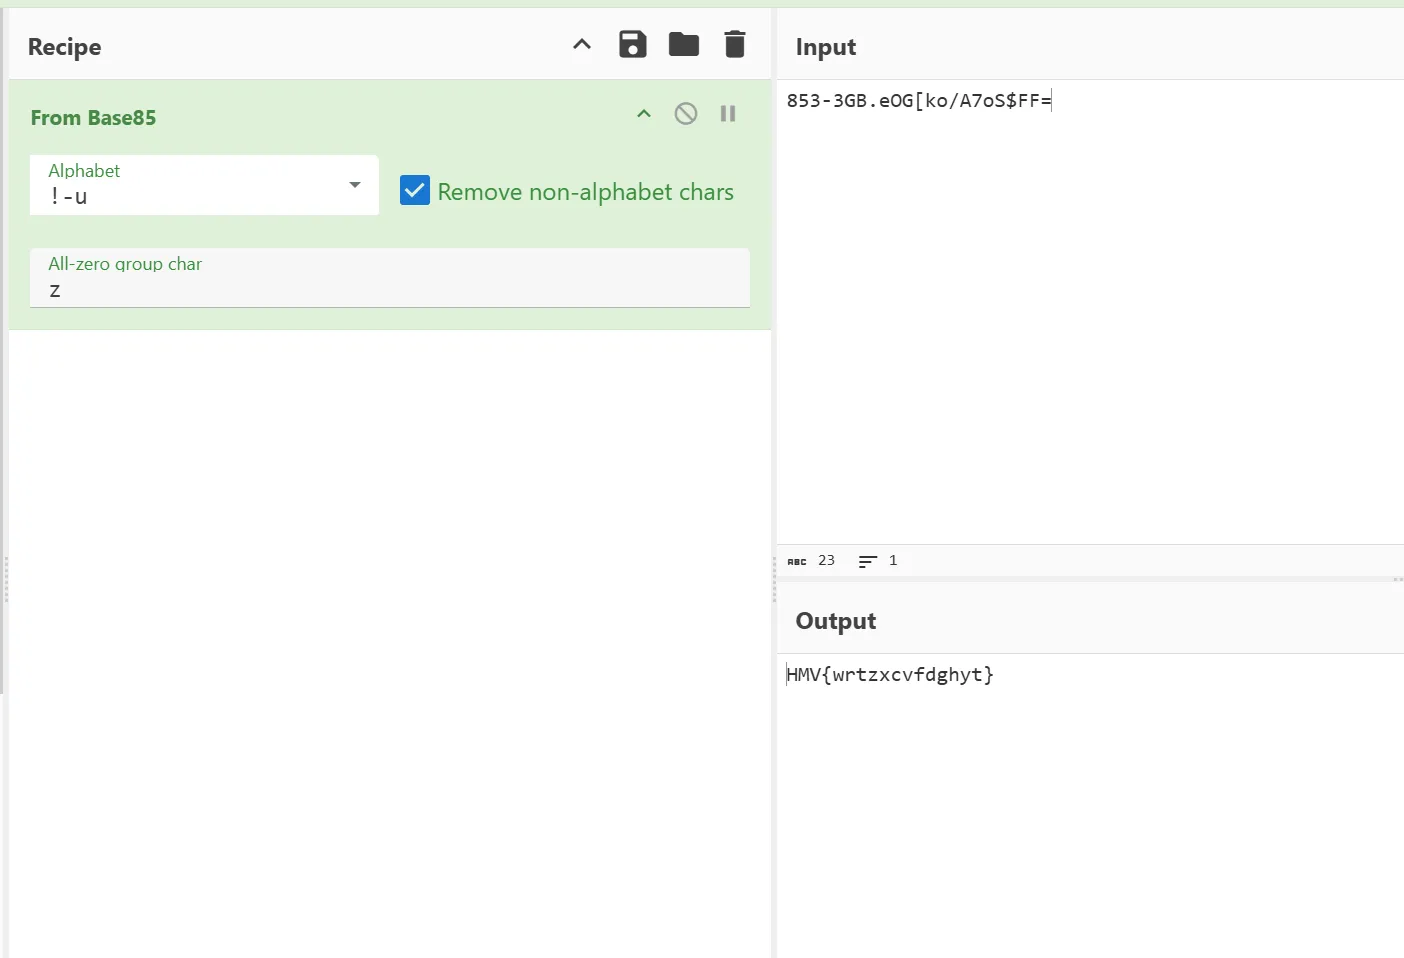Image resolution: width=1404 pixels, height=958 pixels.
Task: Click the input line count icon
Action: point(868,561)
